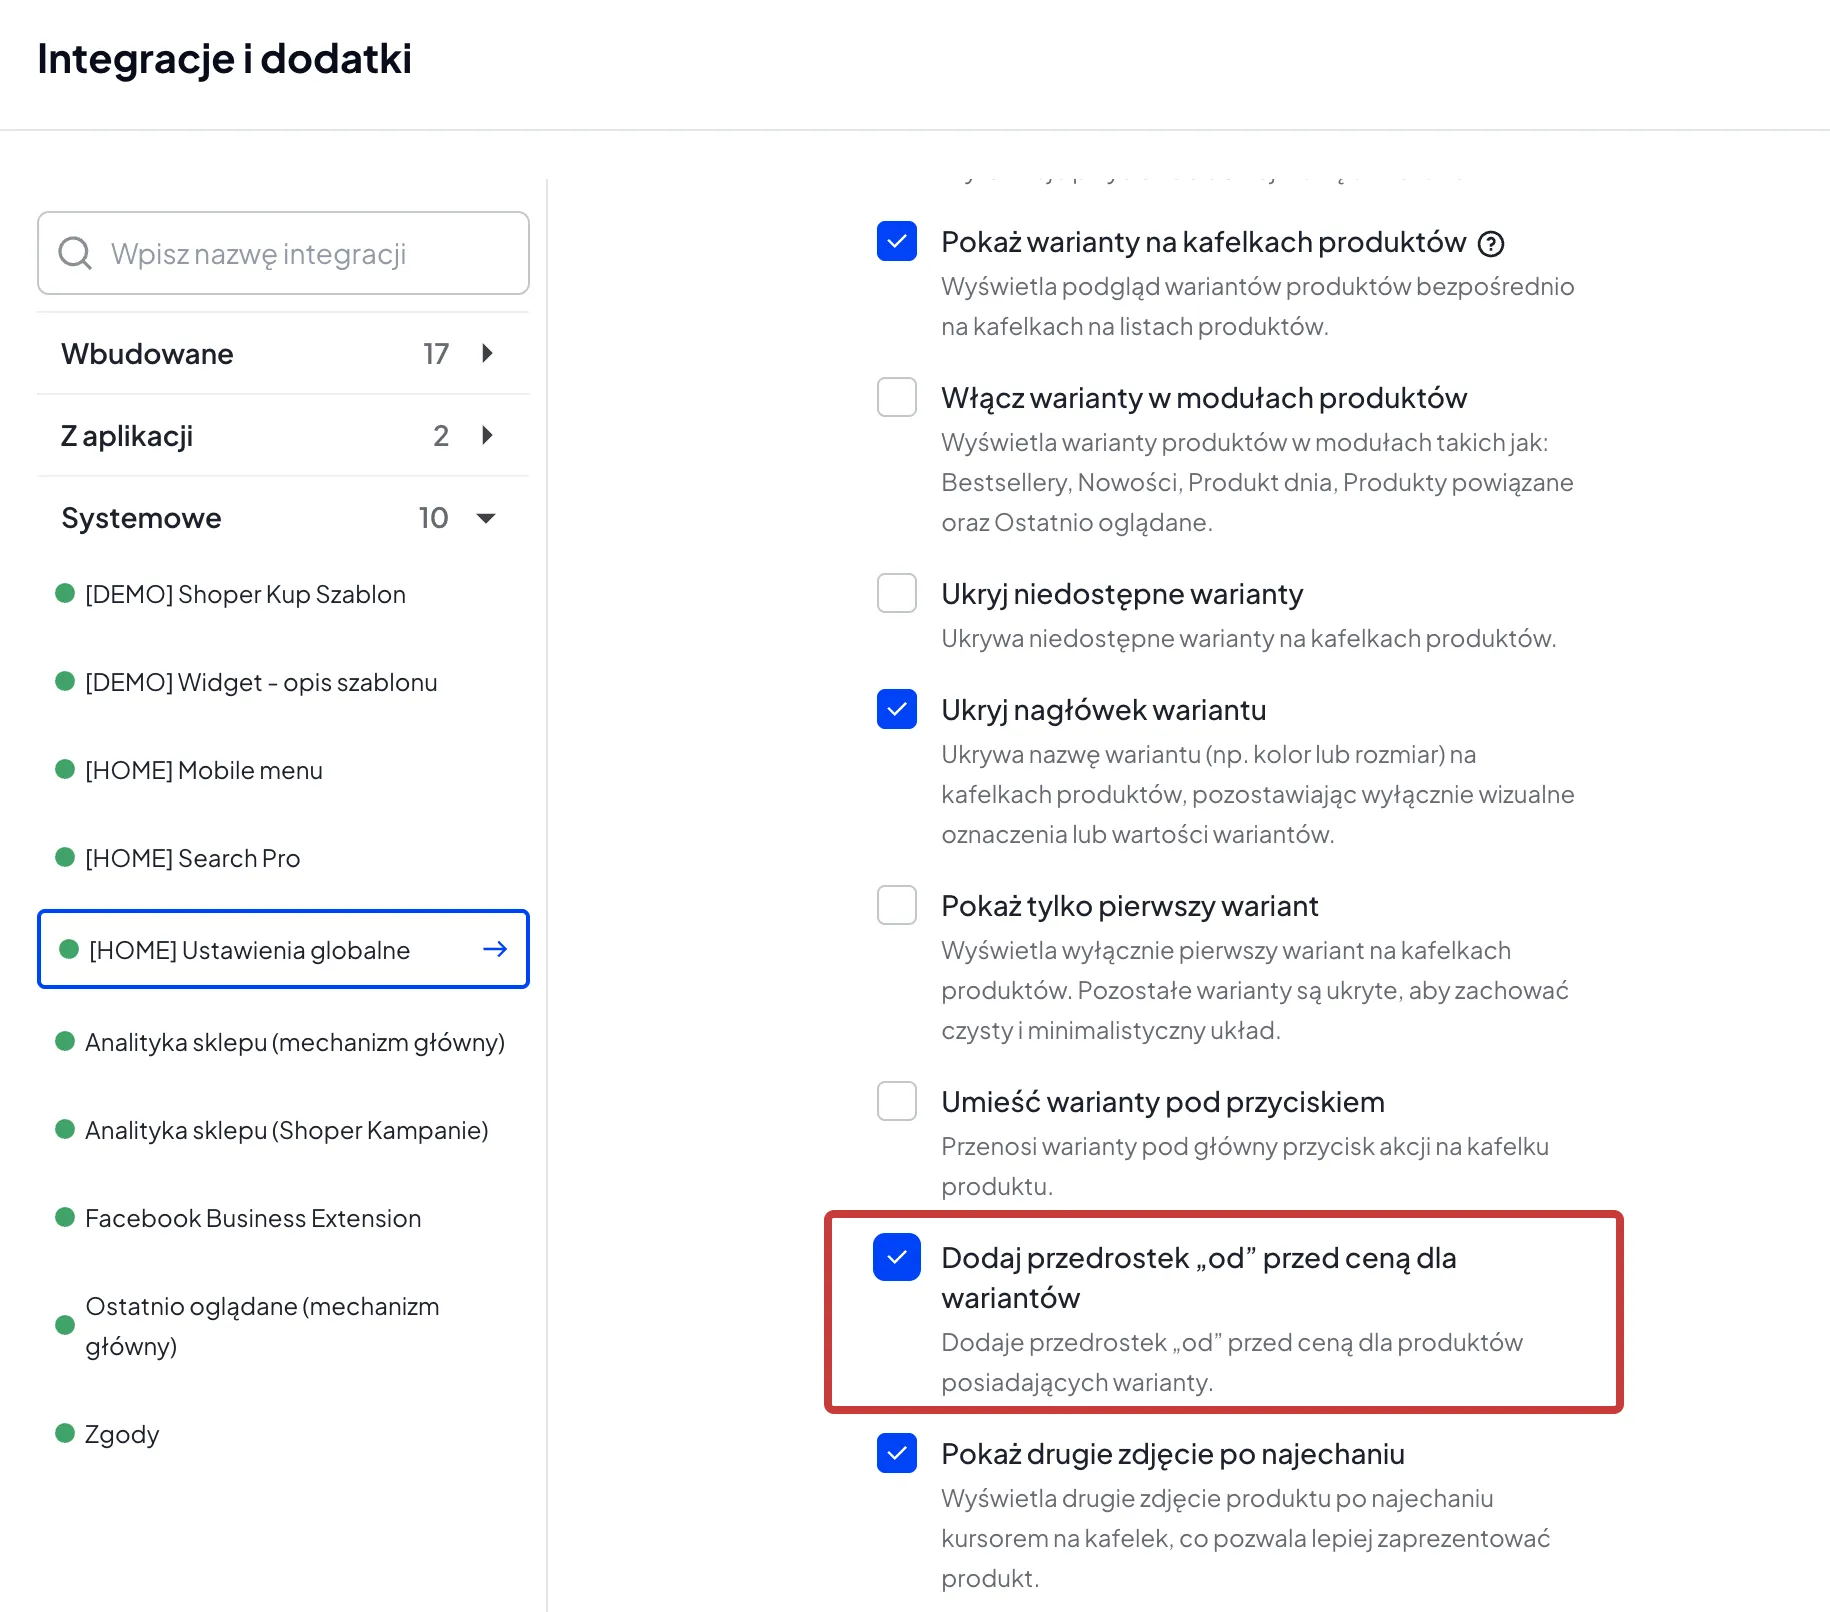Viewport: 1830px width, 1612px height.
Task: Enable Włącz warianty w modułach produktów
Action: click(897, 397)
